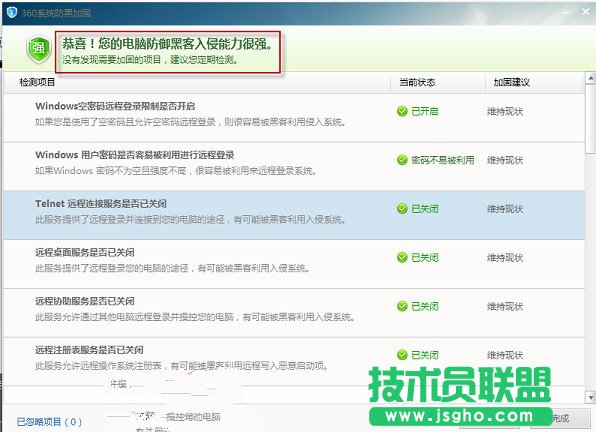Click the 360系统防黑加固 window title
Screen dimensions: 596x432
click(56, 13)
